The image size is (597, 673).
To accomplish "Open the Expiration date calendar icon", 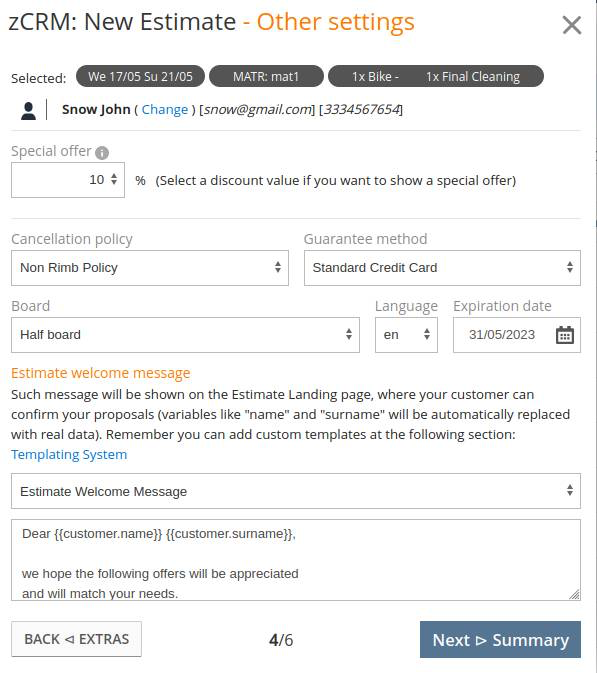I will pos(564,335).
